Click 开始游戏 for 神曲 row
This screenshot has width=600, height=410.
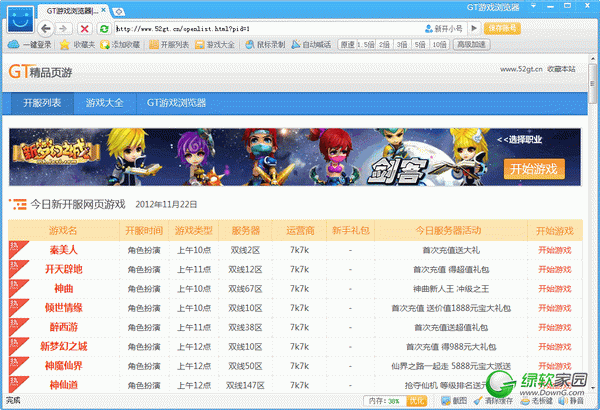click(x=554, y=289)
